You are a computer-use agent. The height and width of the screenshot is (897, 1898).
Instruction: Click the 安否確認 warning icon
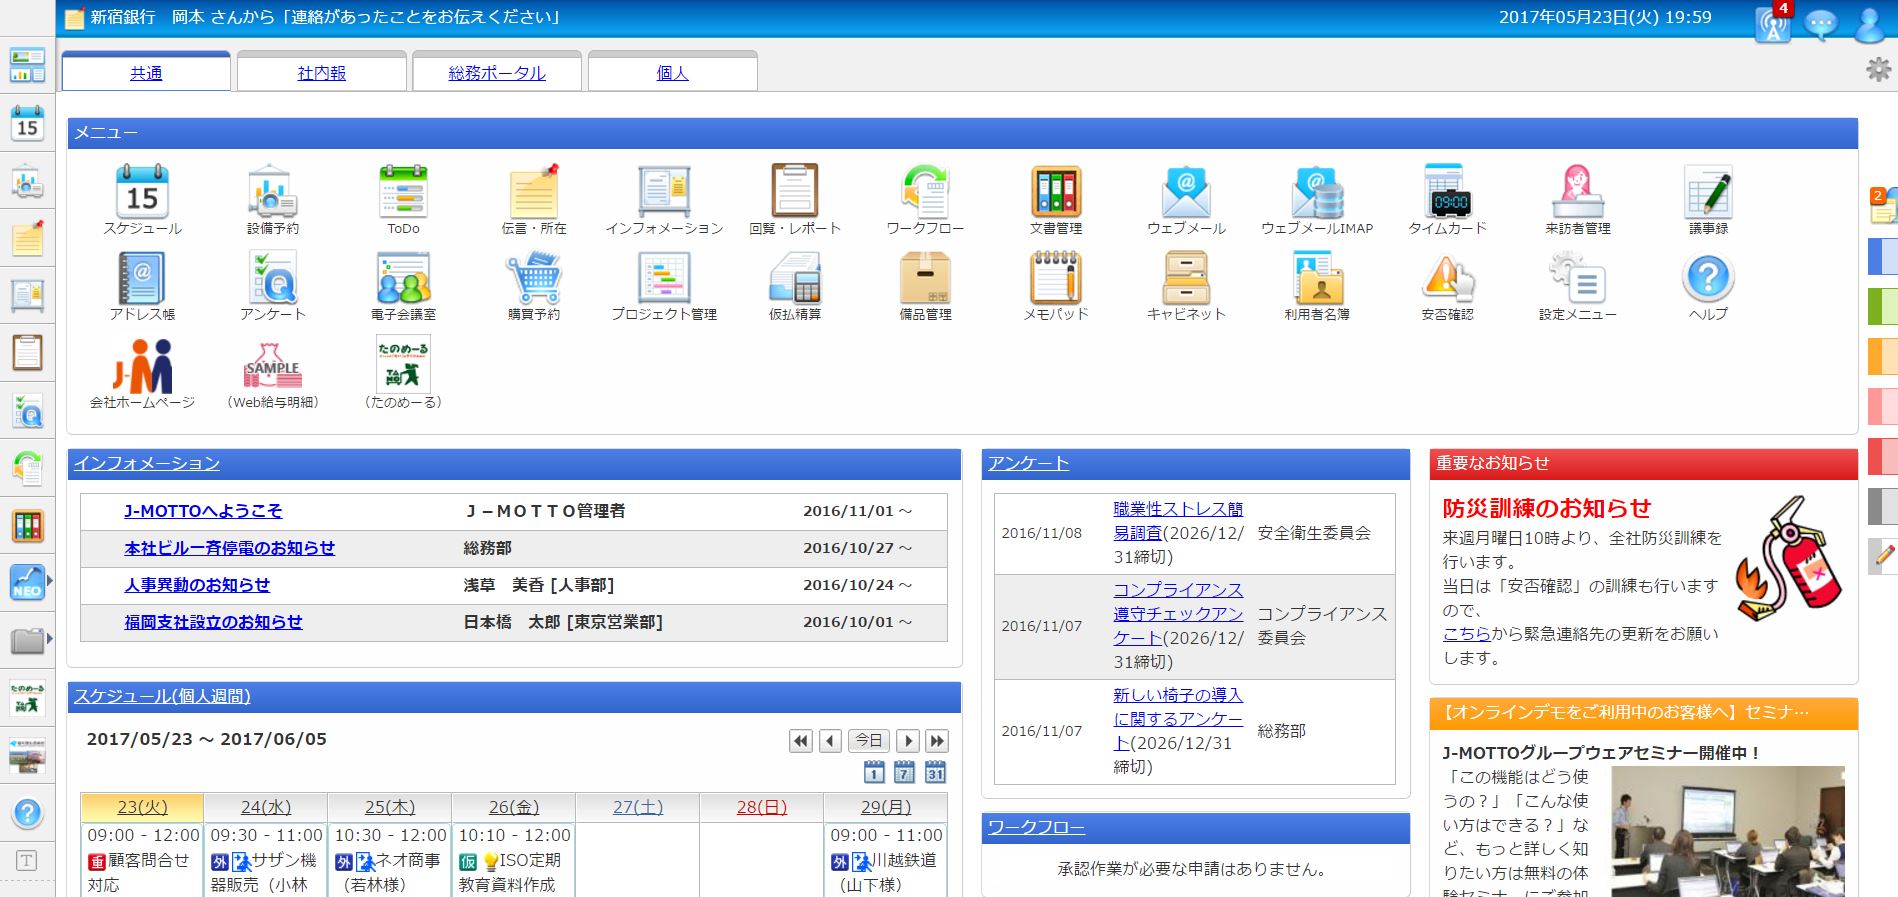coord(1447,279)
